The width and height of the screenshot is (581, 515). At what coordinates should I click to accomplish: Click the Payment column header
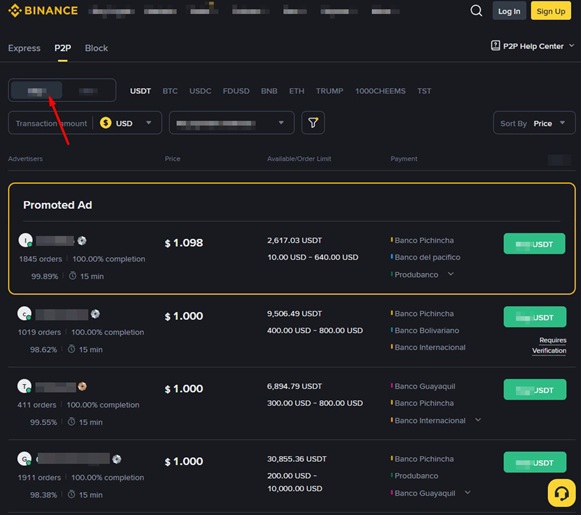pos(404,159)
